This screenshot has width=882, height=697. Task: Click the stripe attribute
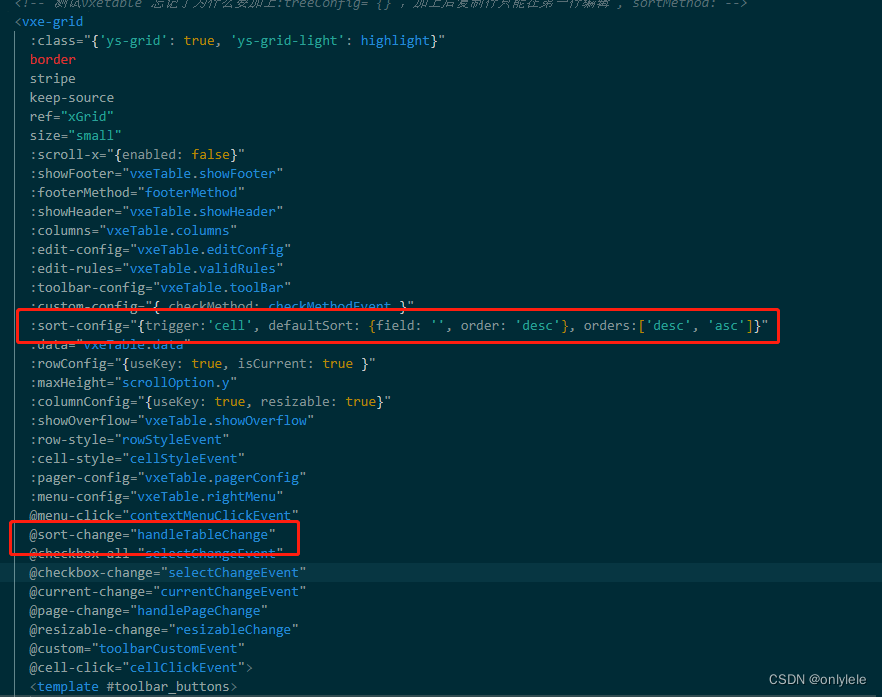pyautogui.click(x=53, y=78)
